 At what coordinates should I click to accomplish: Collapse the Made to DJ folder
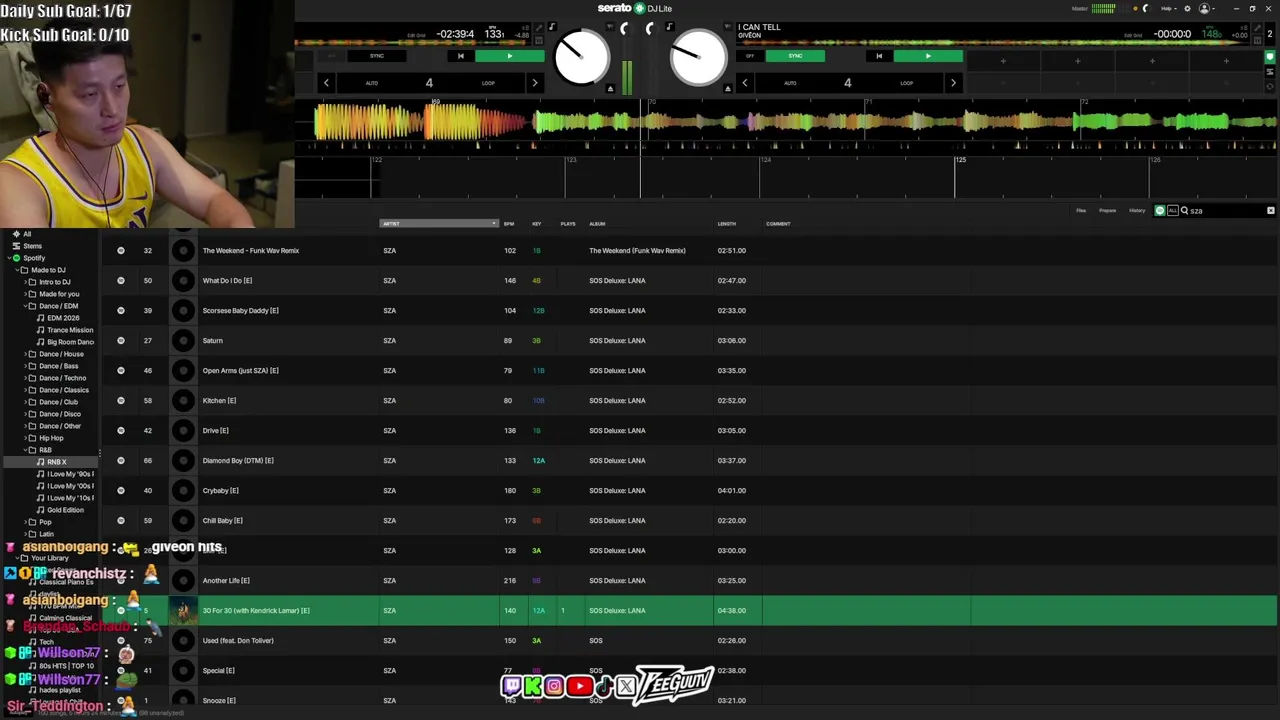[15, 270]
